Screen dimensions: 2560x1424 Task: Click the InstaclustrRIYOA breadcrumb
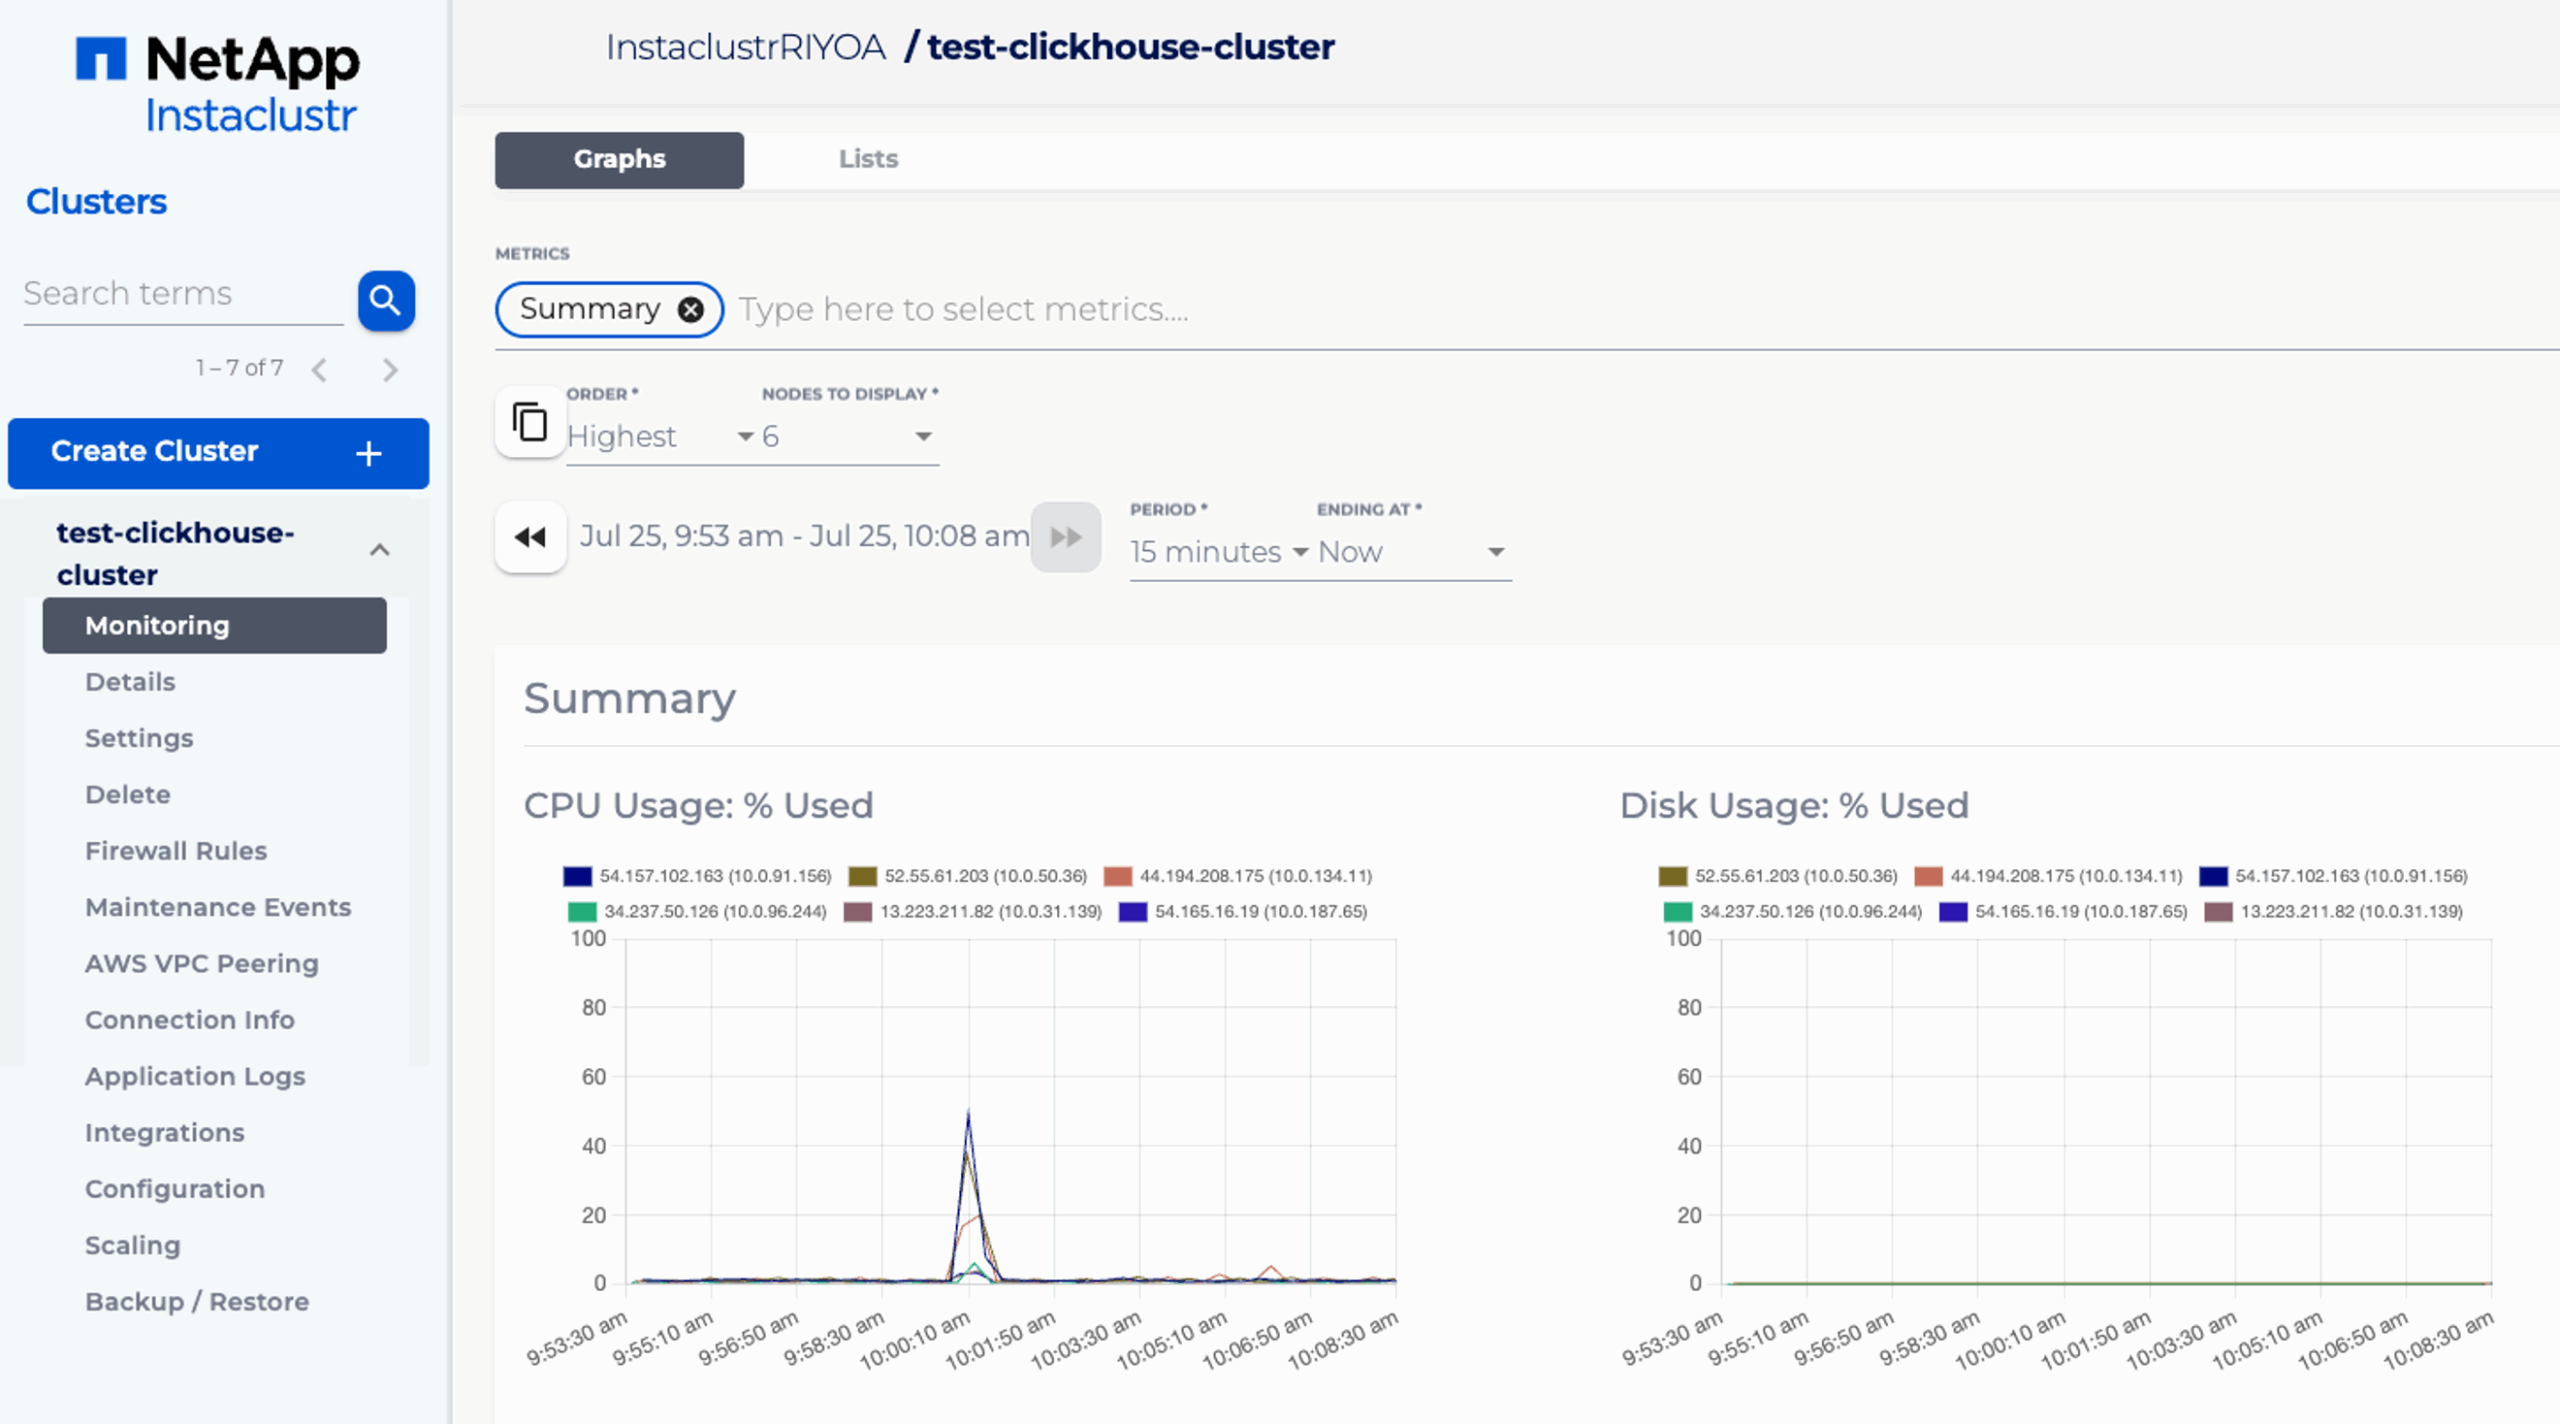[x=746, y=47]
